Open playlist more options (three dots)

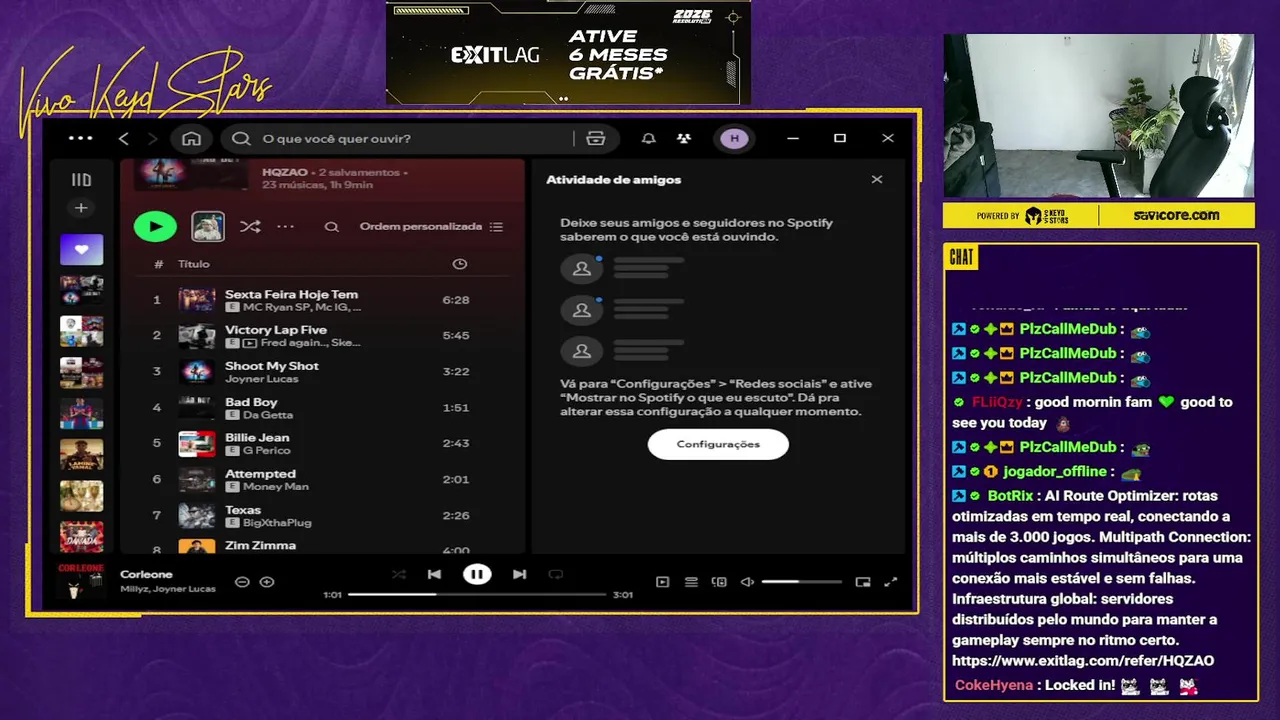pyautogui.click(x=286, y=227)
